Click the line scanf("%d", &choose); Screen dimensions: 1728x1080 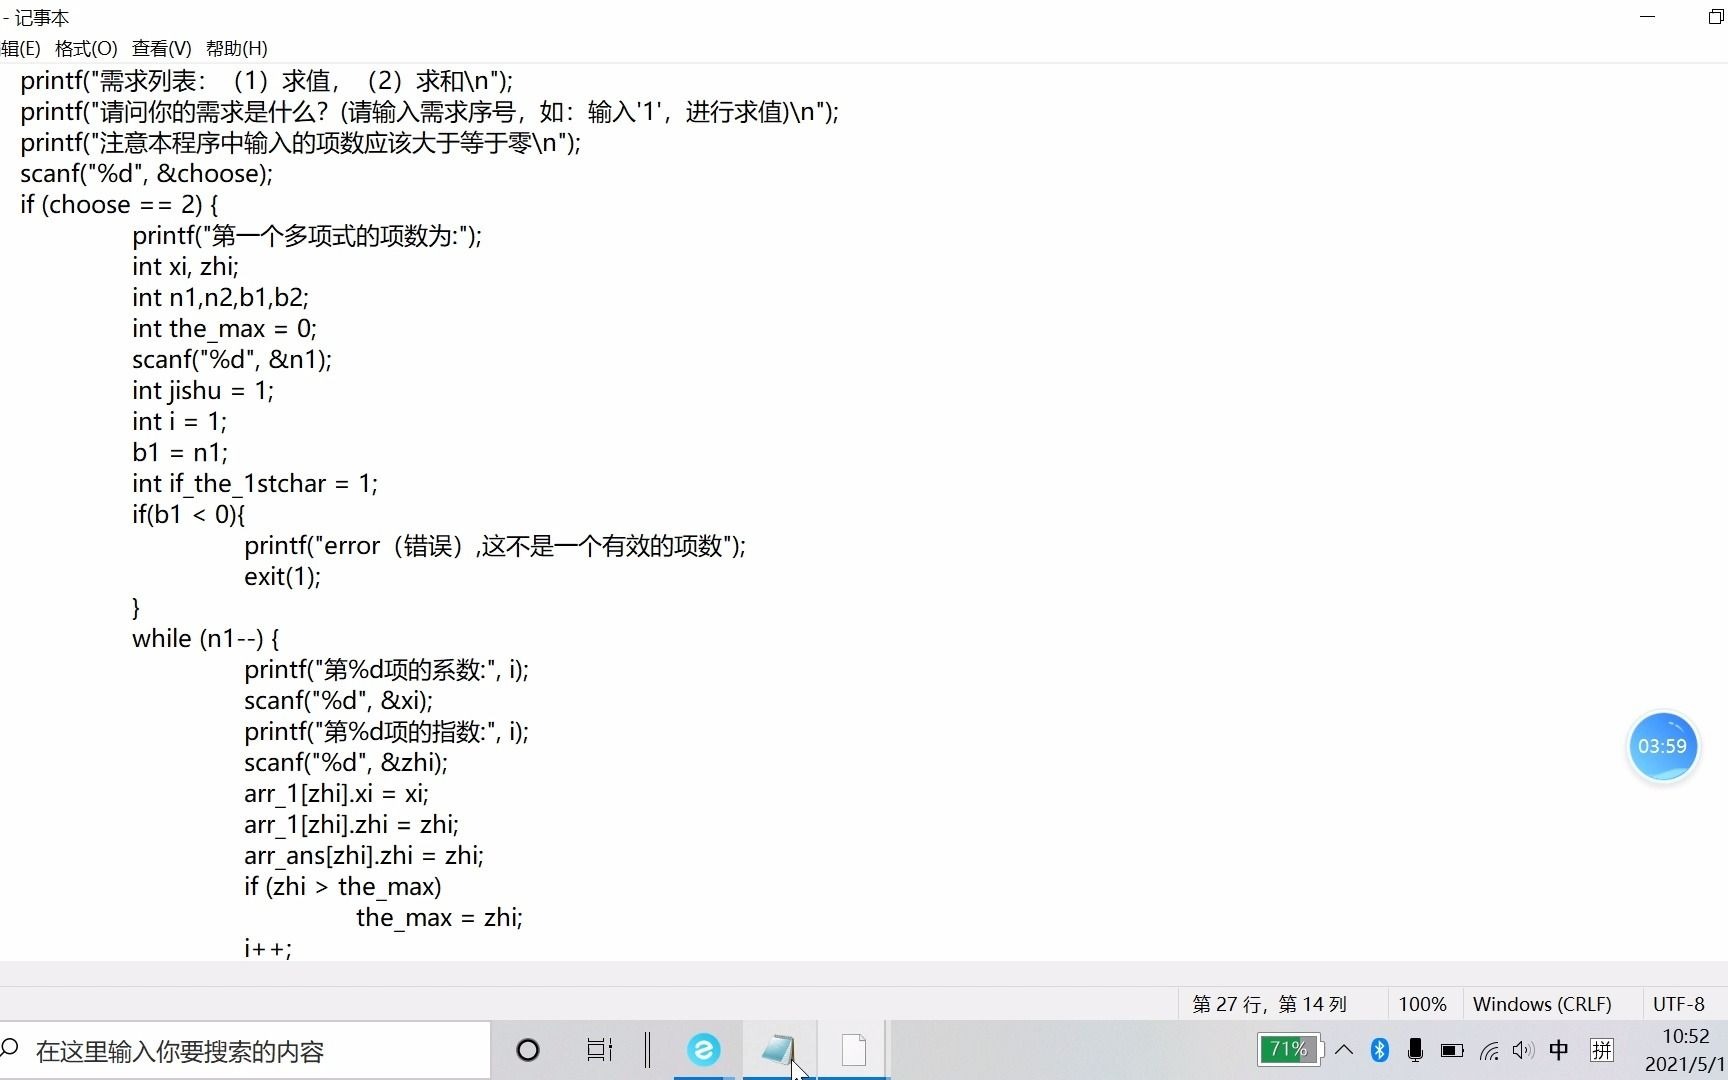[x=146, y=173]
